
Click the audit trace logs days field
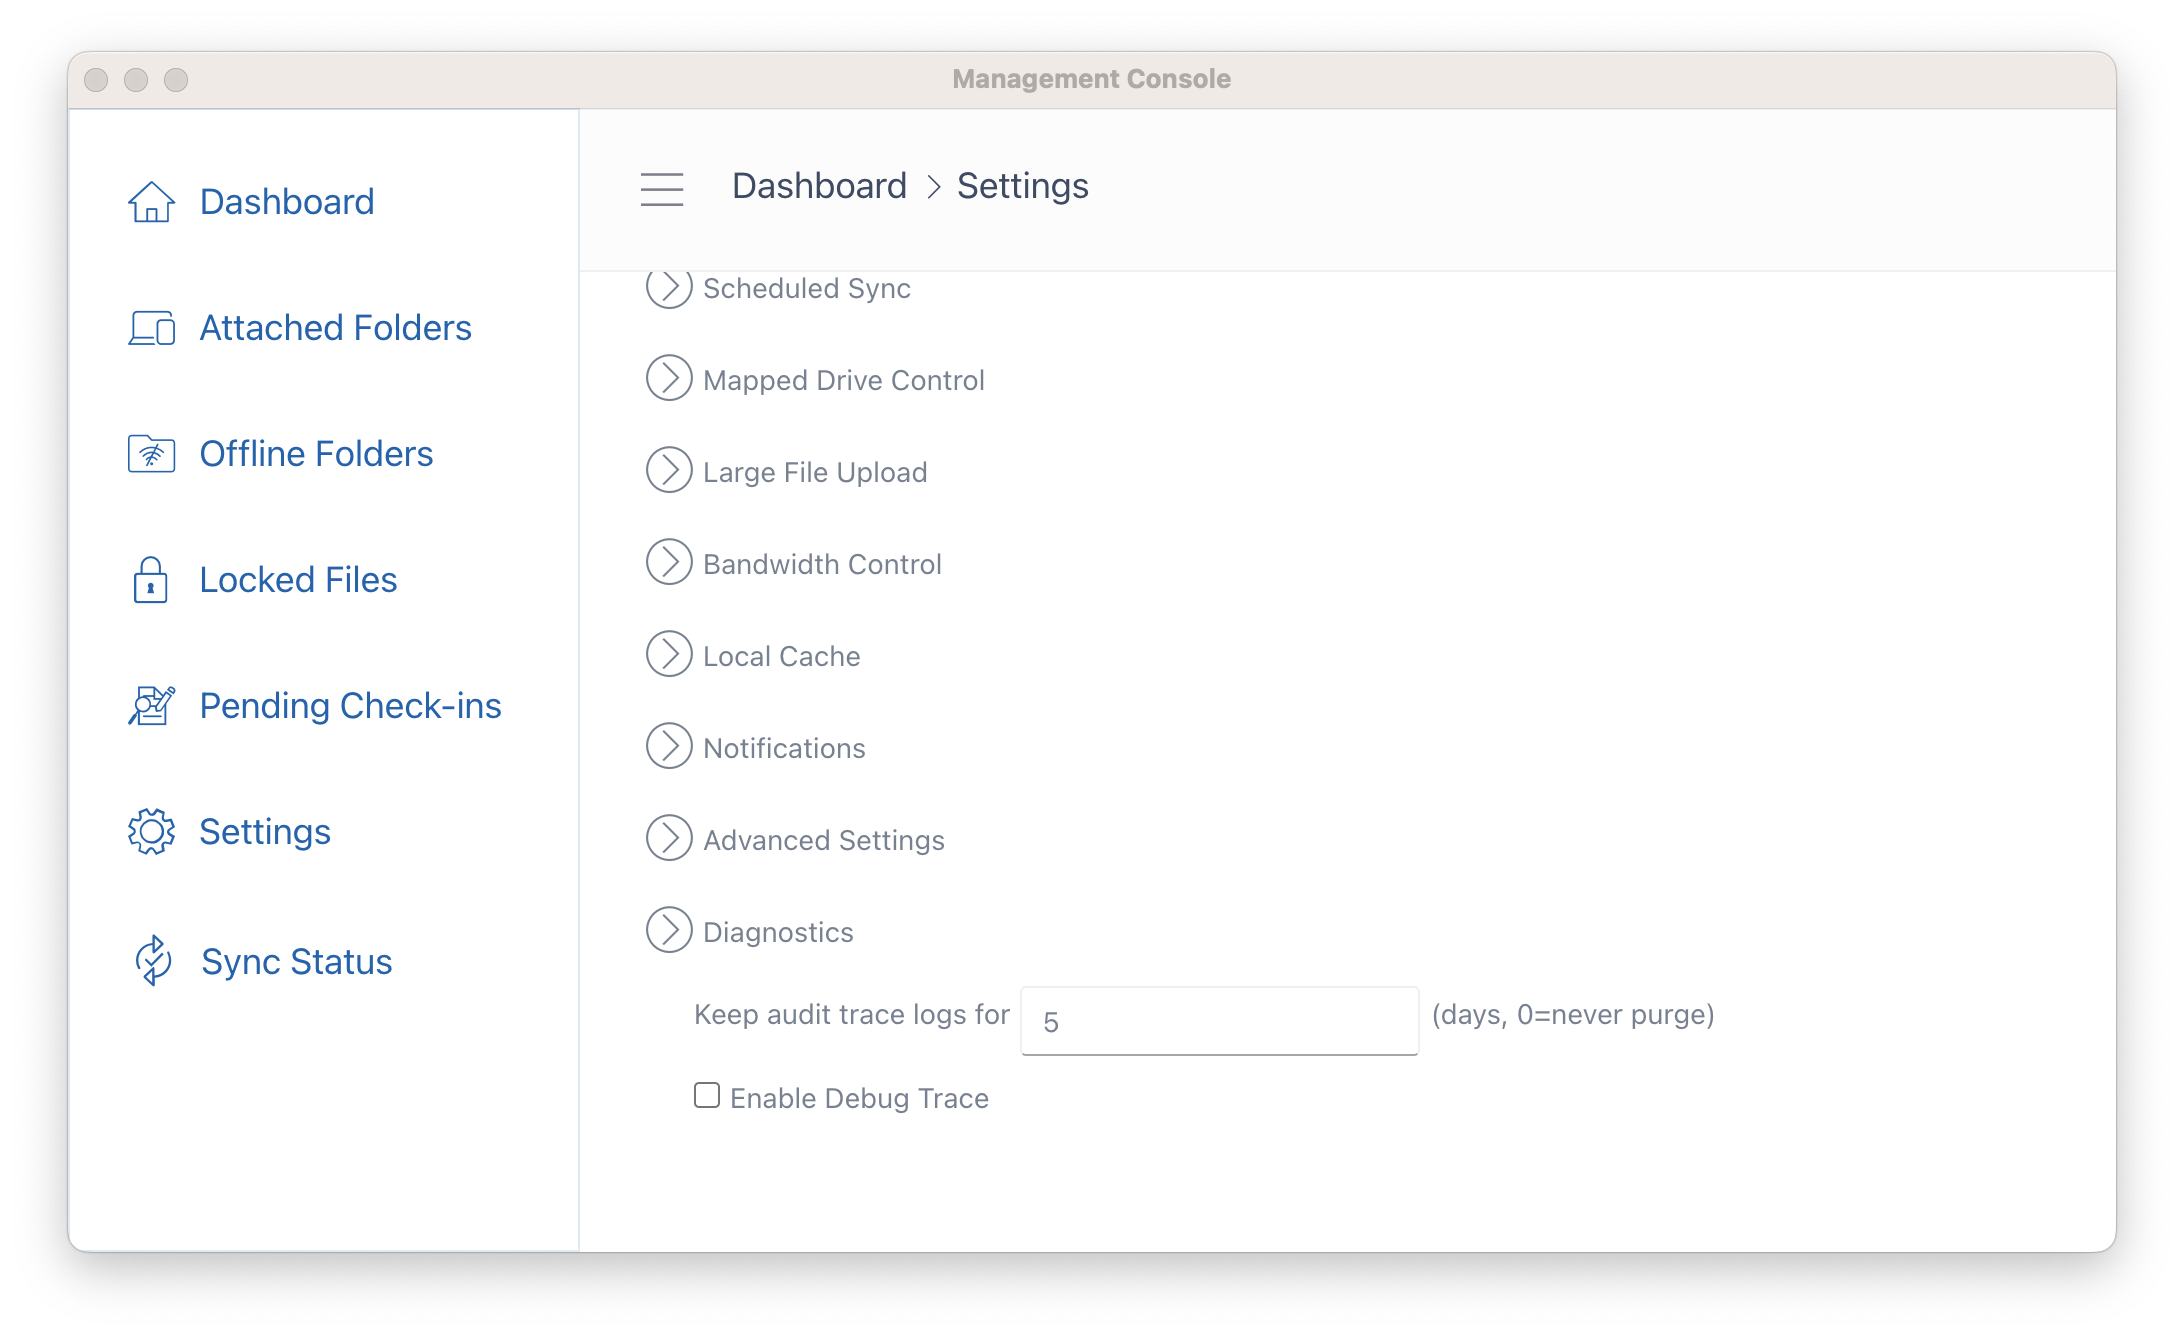point(1219,1021)
